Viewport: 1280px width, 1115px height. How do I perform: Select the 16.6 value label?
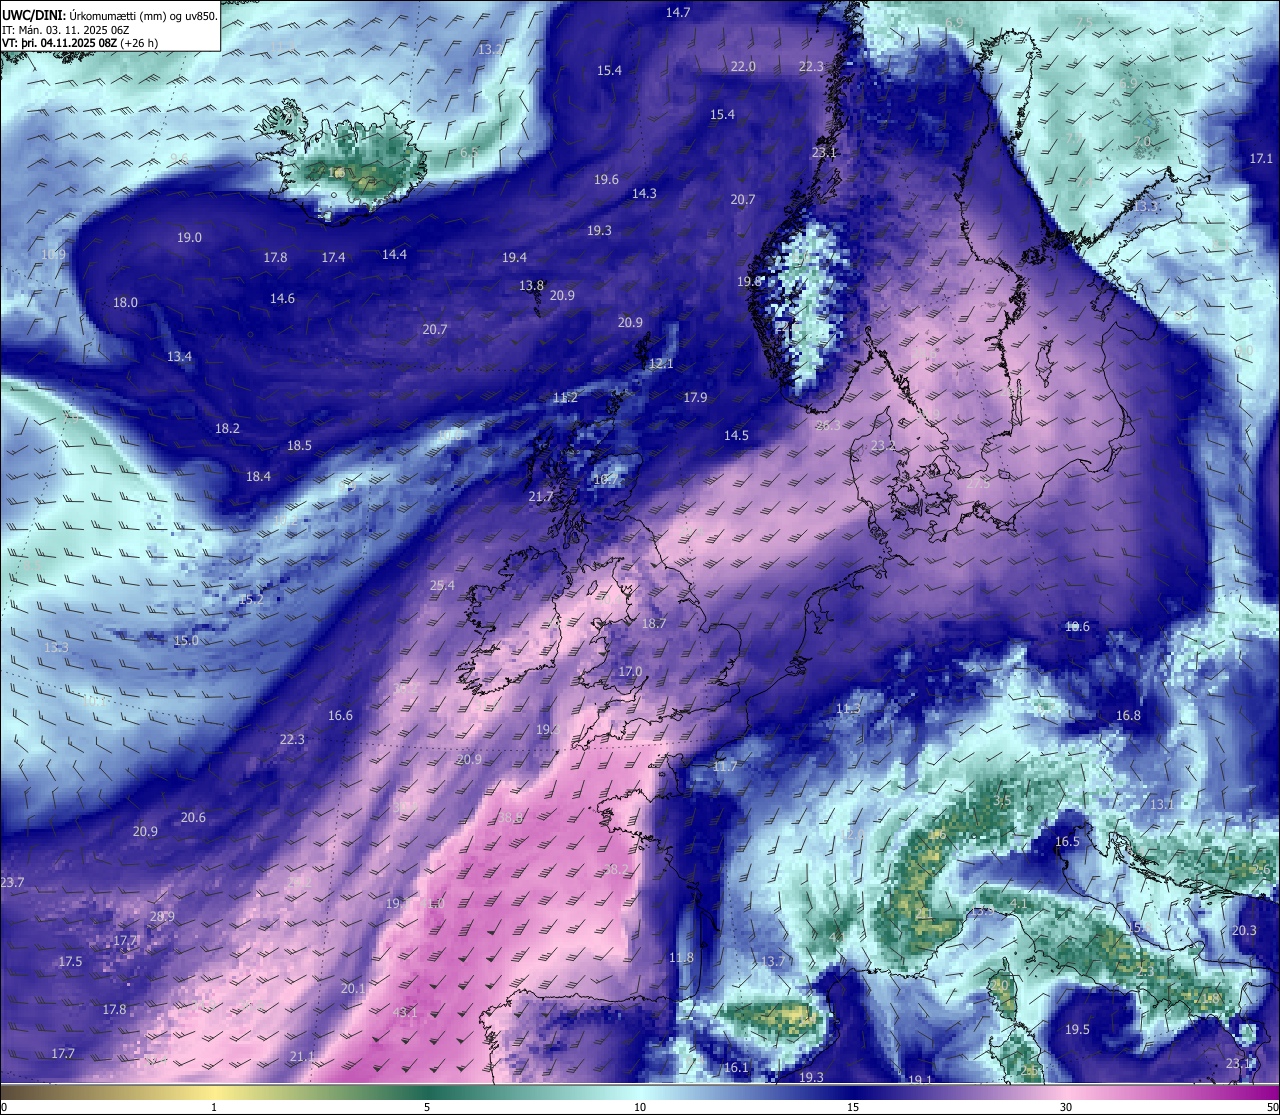pos(340,716)
